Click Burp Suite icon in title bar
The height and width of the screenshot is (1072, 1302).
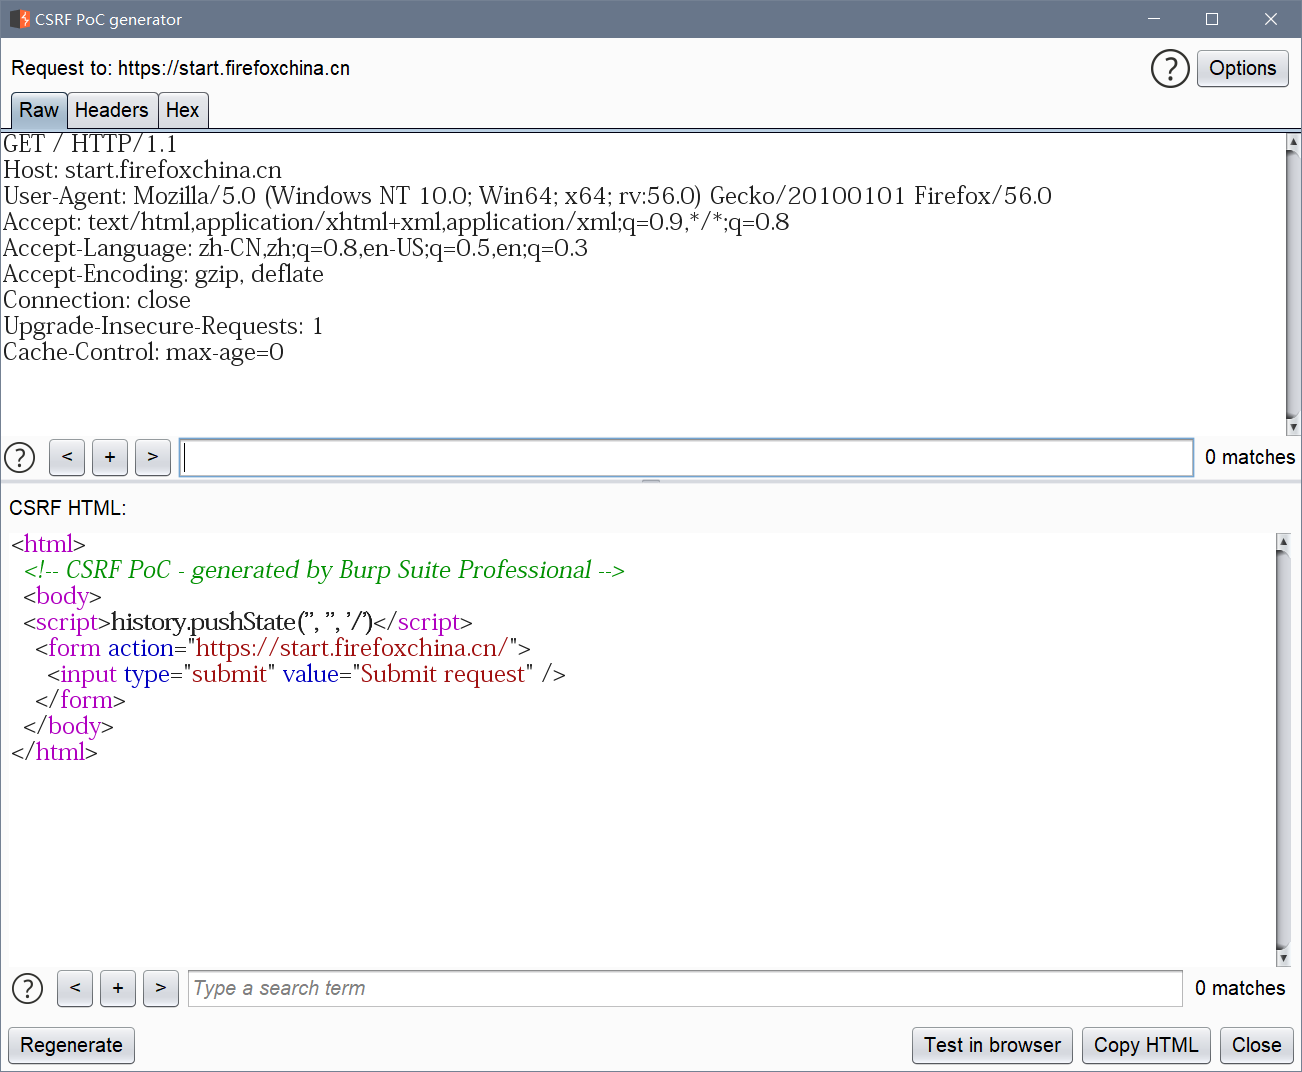click(x=19, y=19)
